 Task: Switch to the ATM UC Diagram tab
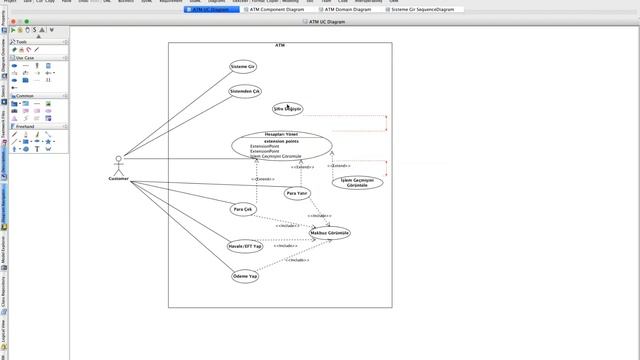click(211, 9)
